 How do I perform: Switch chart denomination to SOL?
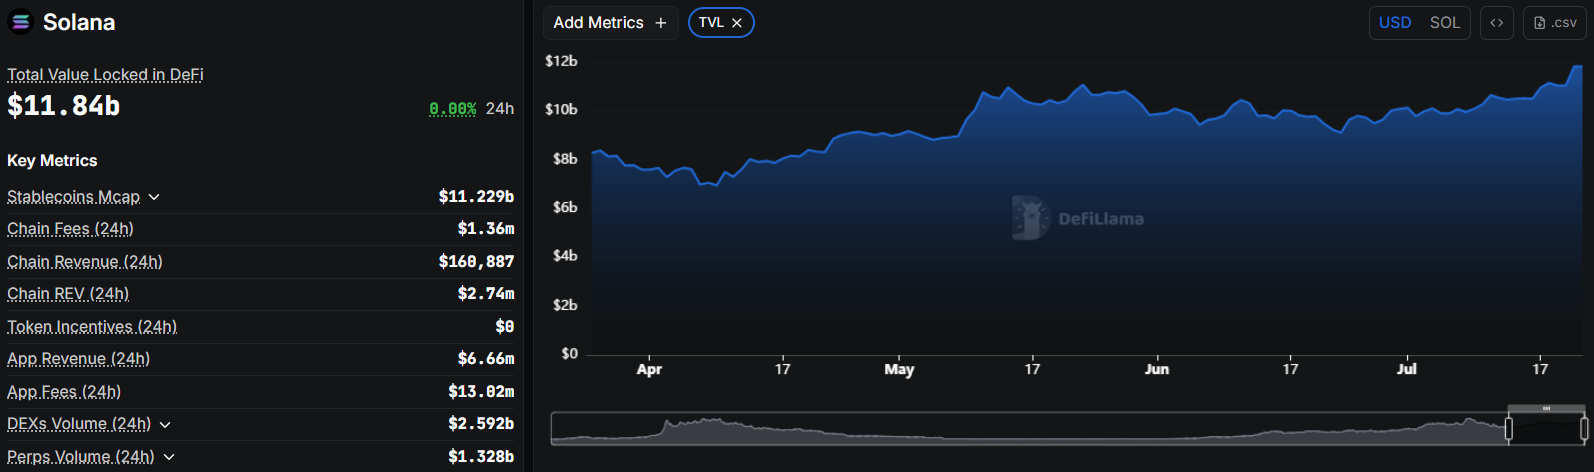[1444, 23]
